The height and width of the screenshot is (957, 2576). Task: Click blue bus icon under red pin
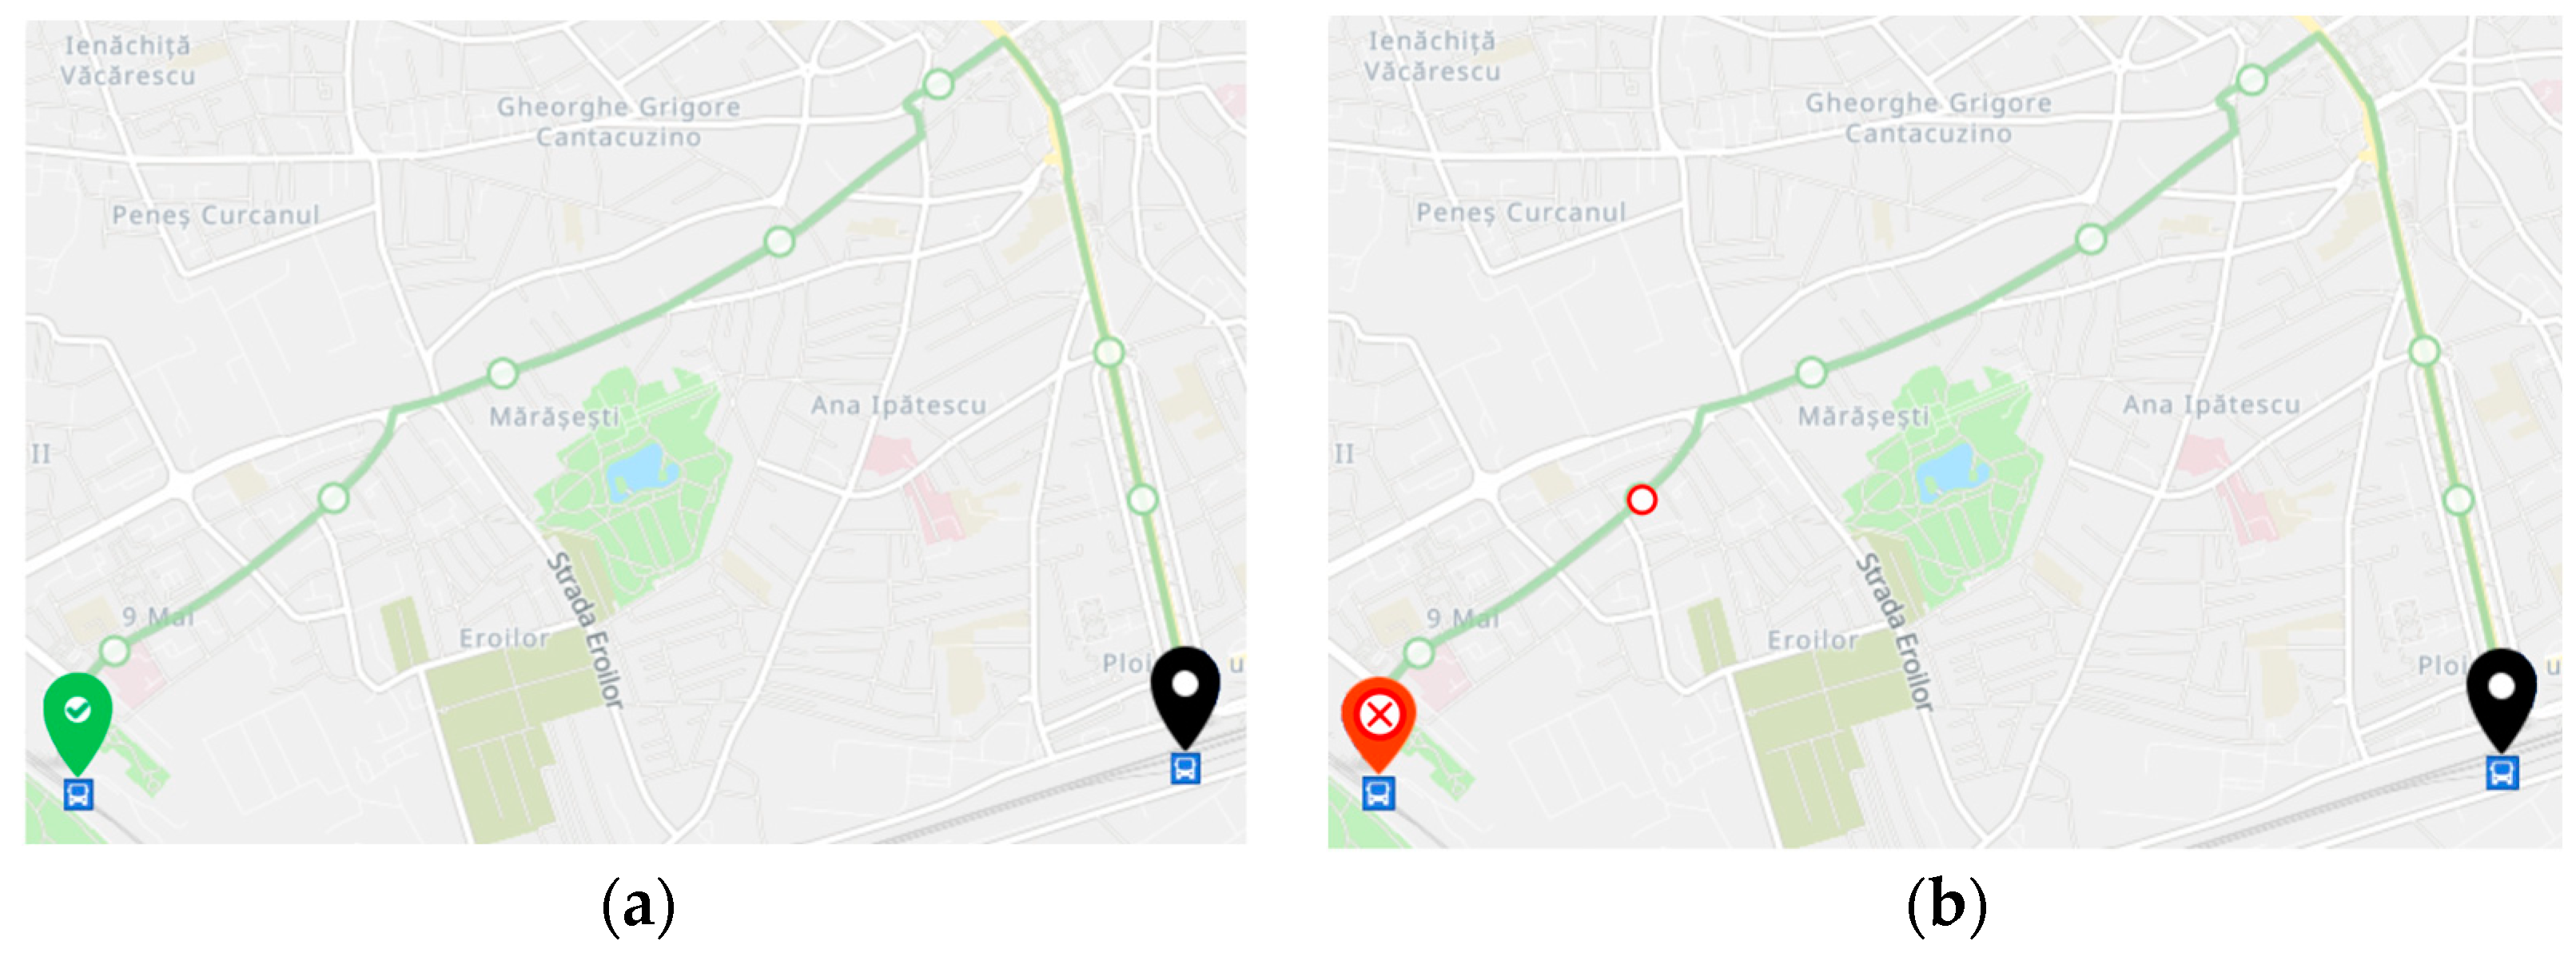coord(1378,793)
